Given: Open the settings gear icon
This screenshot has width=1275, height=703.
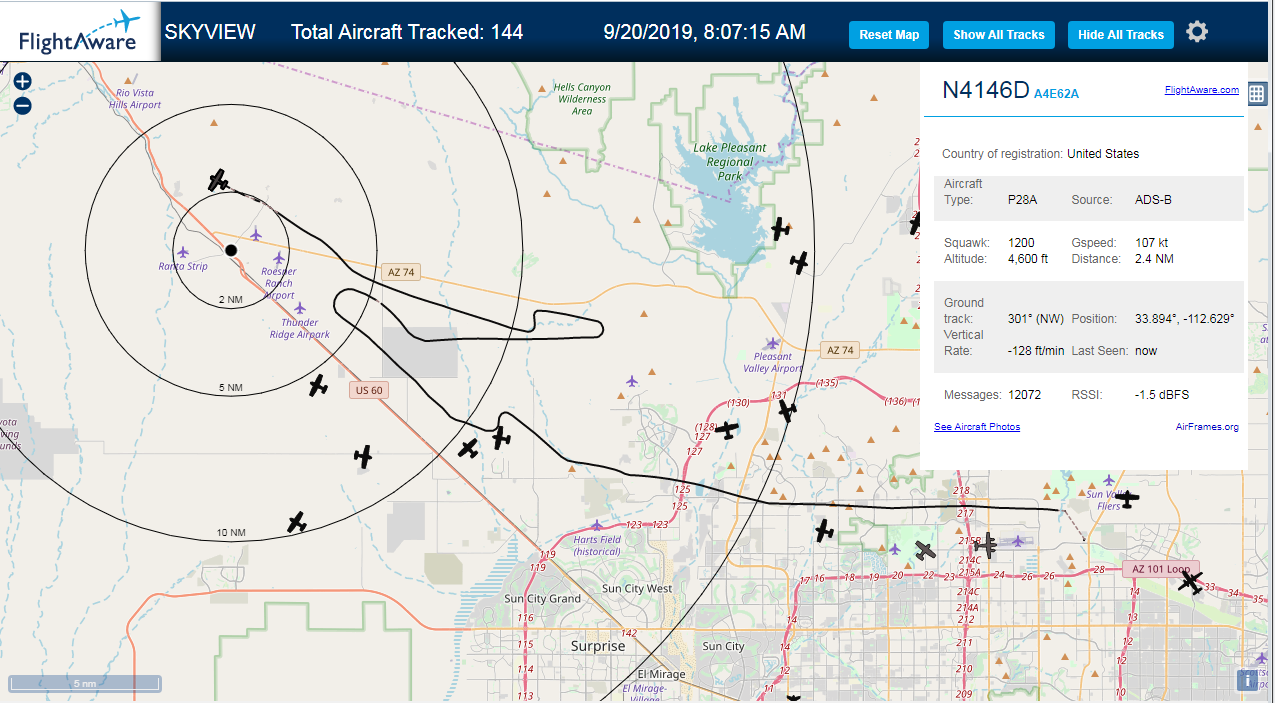Looking at the screenshot, I should tap(1197, 32).
